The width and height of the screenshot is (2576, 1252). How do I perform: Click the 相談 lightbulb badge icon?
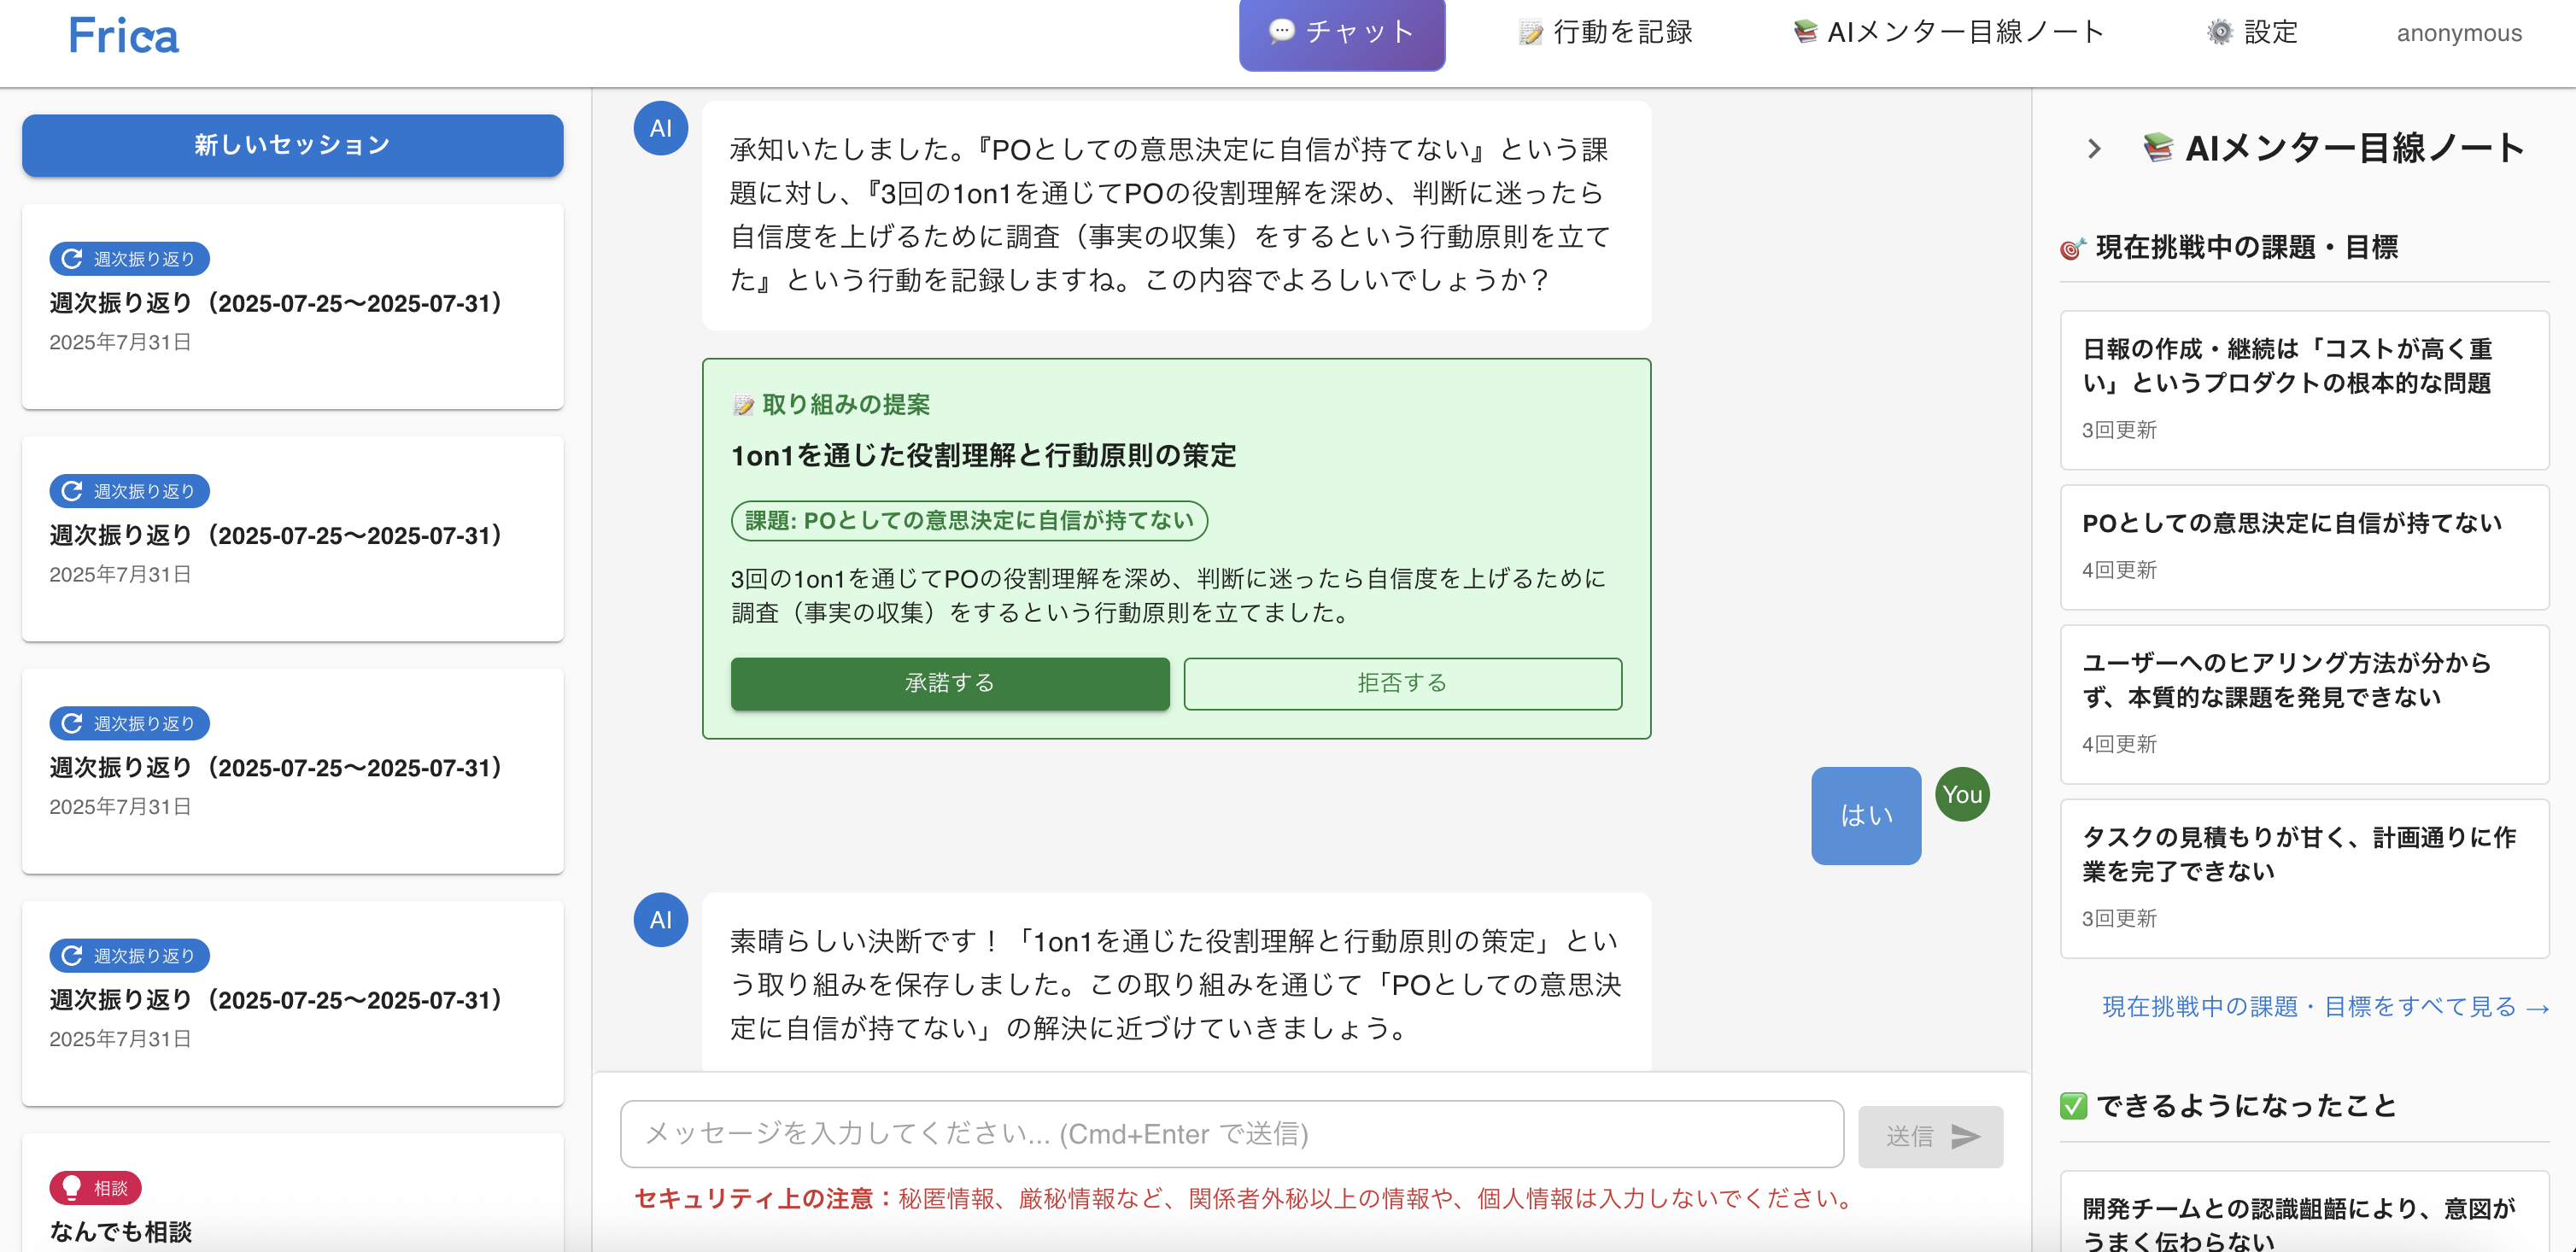pyautogui.click(x=72, y=1187)
